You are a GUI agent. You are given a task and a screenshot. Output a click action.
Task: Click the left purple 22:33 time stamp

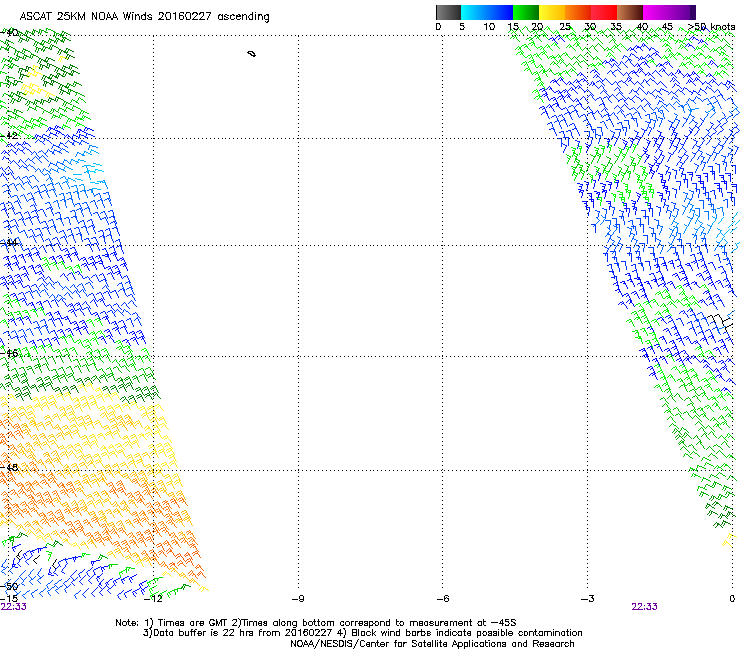tap(14, 607)
